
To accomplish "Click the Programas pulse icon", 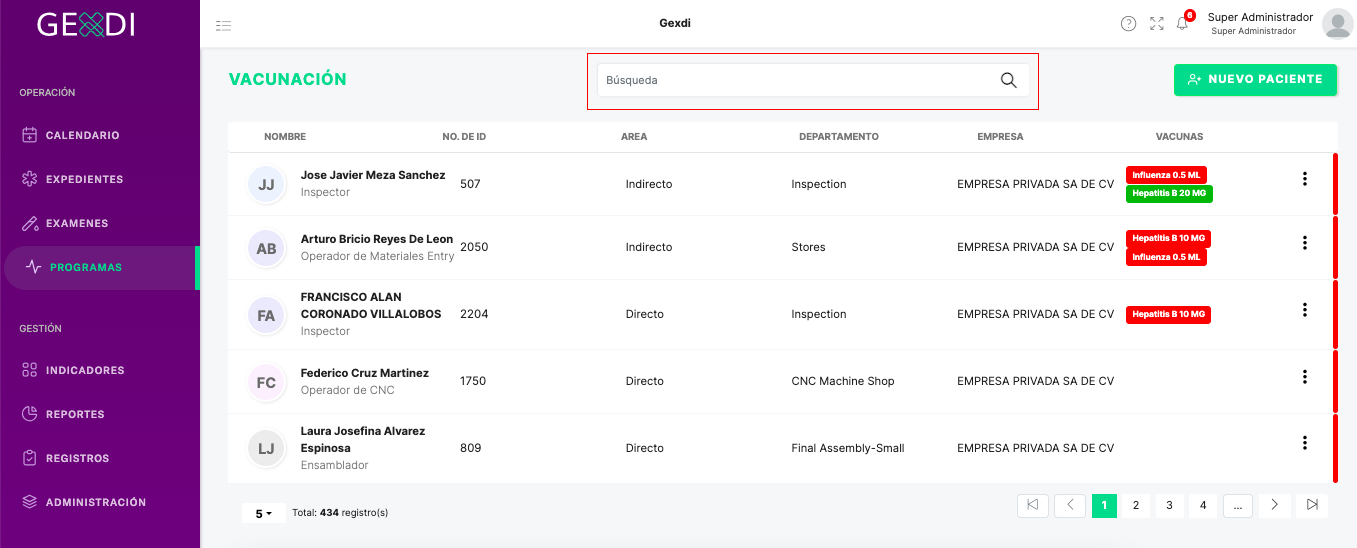I will tap(34, 267).
